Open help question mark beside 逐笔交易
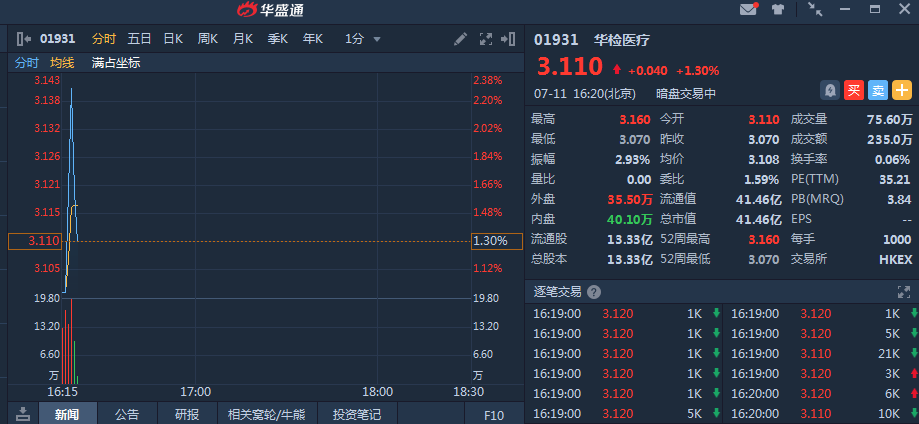Viewport: 919px width, 424px height. [594, 292]
